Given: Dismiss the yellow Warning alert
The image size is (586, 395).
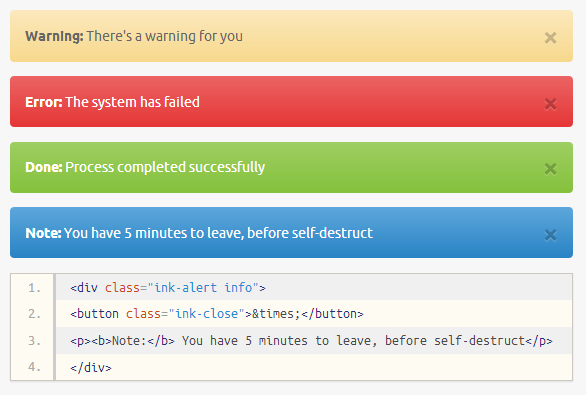Looking at the screenshot, I should [x=550, y=38].
